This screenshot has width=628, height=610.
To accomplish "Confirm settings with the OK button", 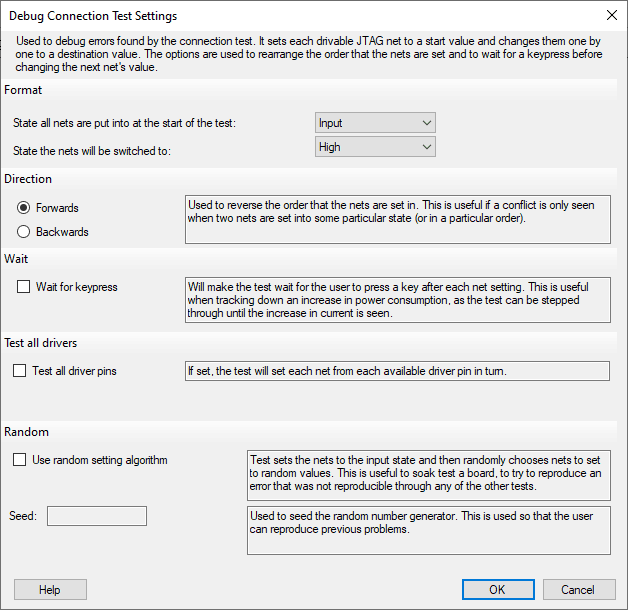I will [x=498, y=589].
